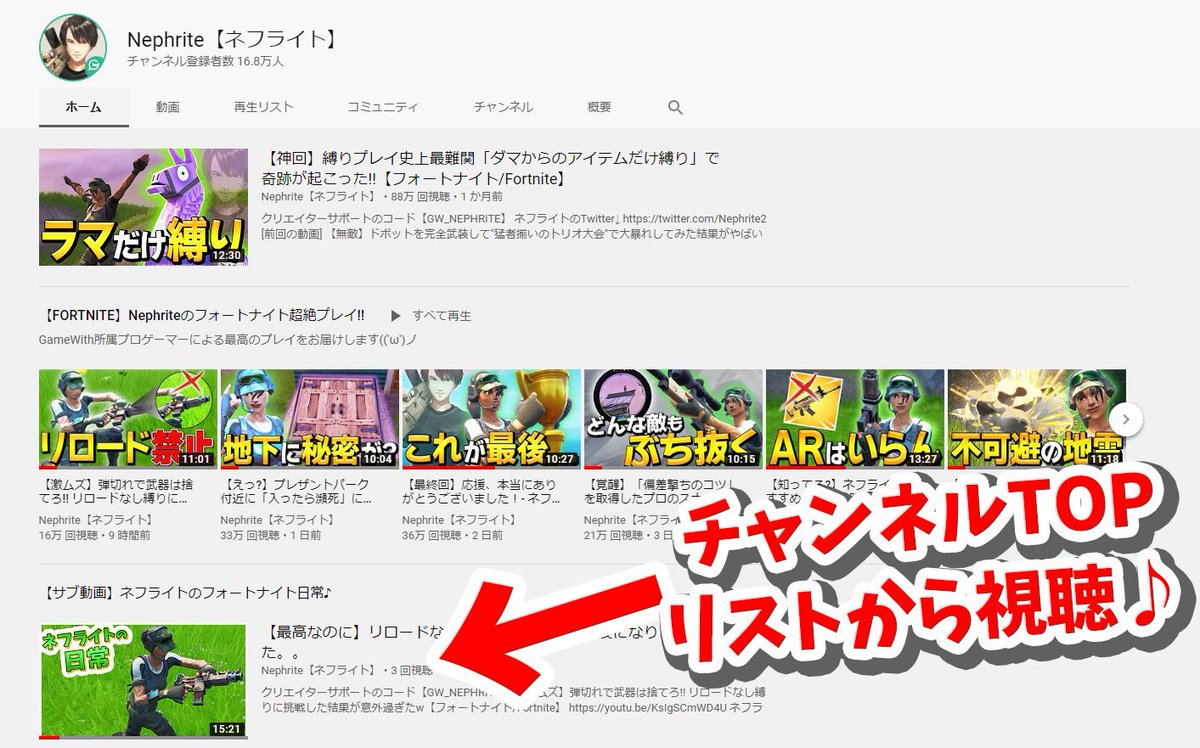
Task: Open video title 【最終回】応援、本当にありがとう
Action: click(483, 489)
